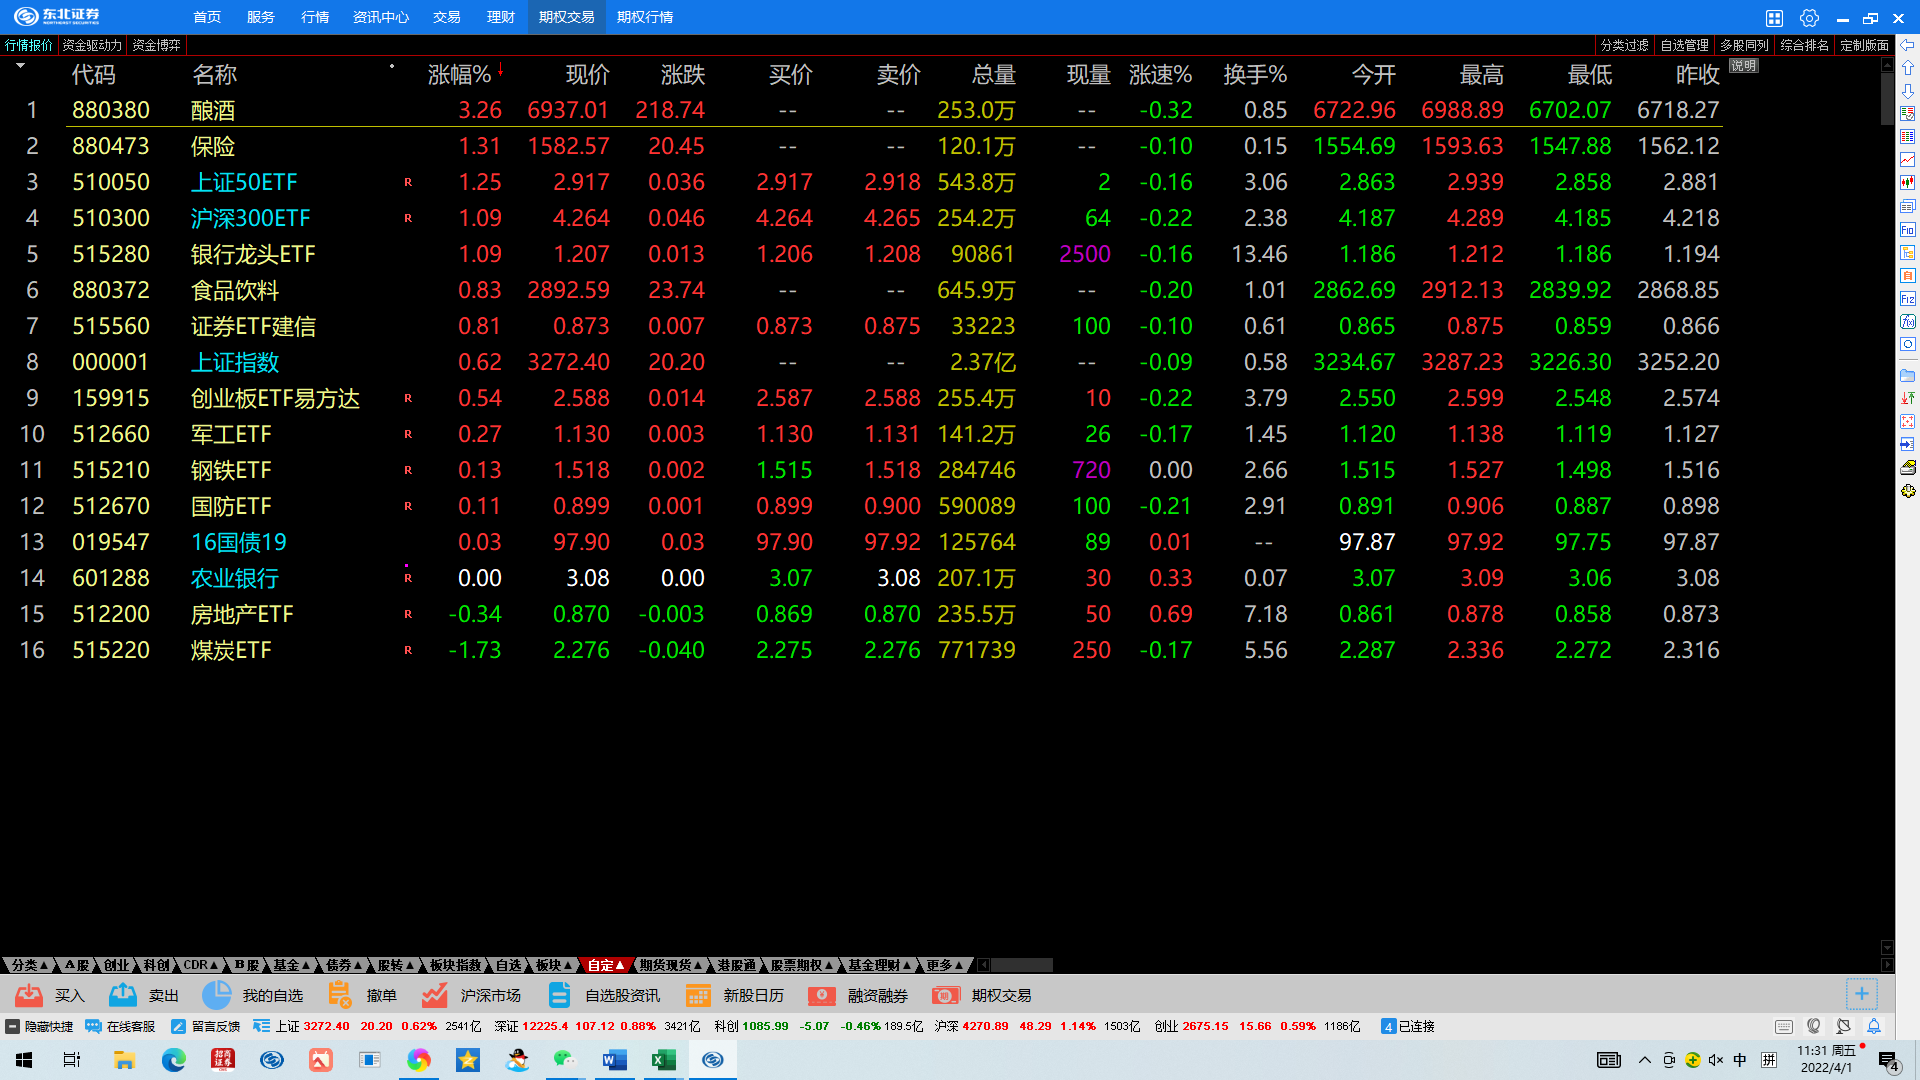Click the 买入 (buy) inbox icon
This screenshot has width=1920, height=1080.
click(29, 995)
